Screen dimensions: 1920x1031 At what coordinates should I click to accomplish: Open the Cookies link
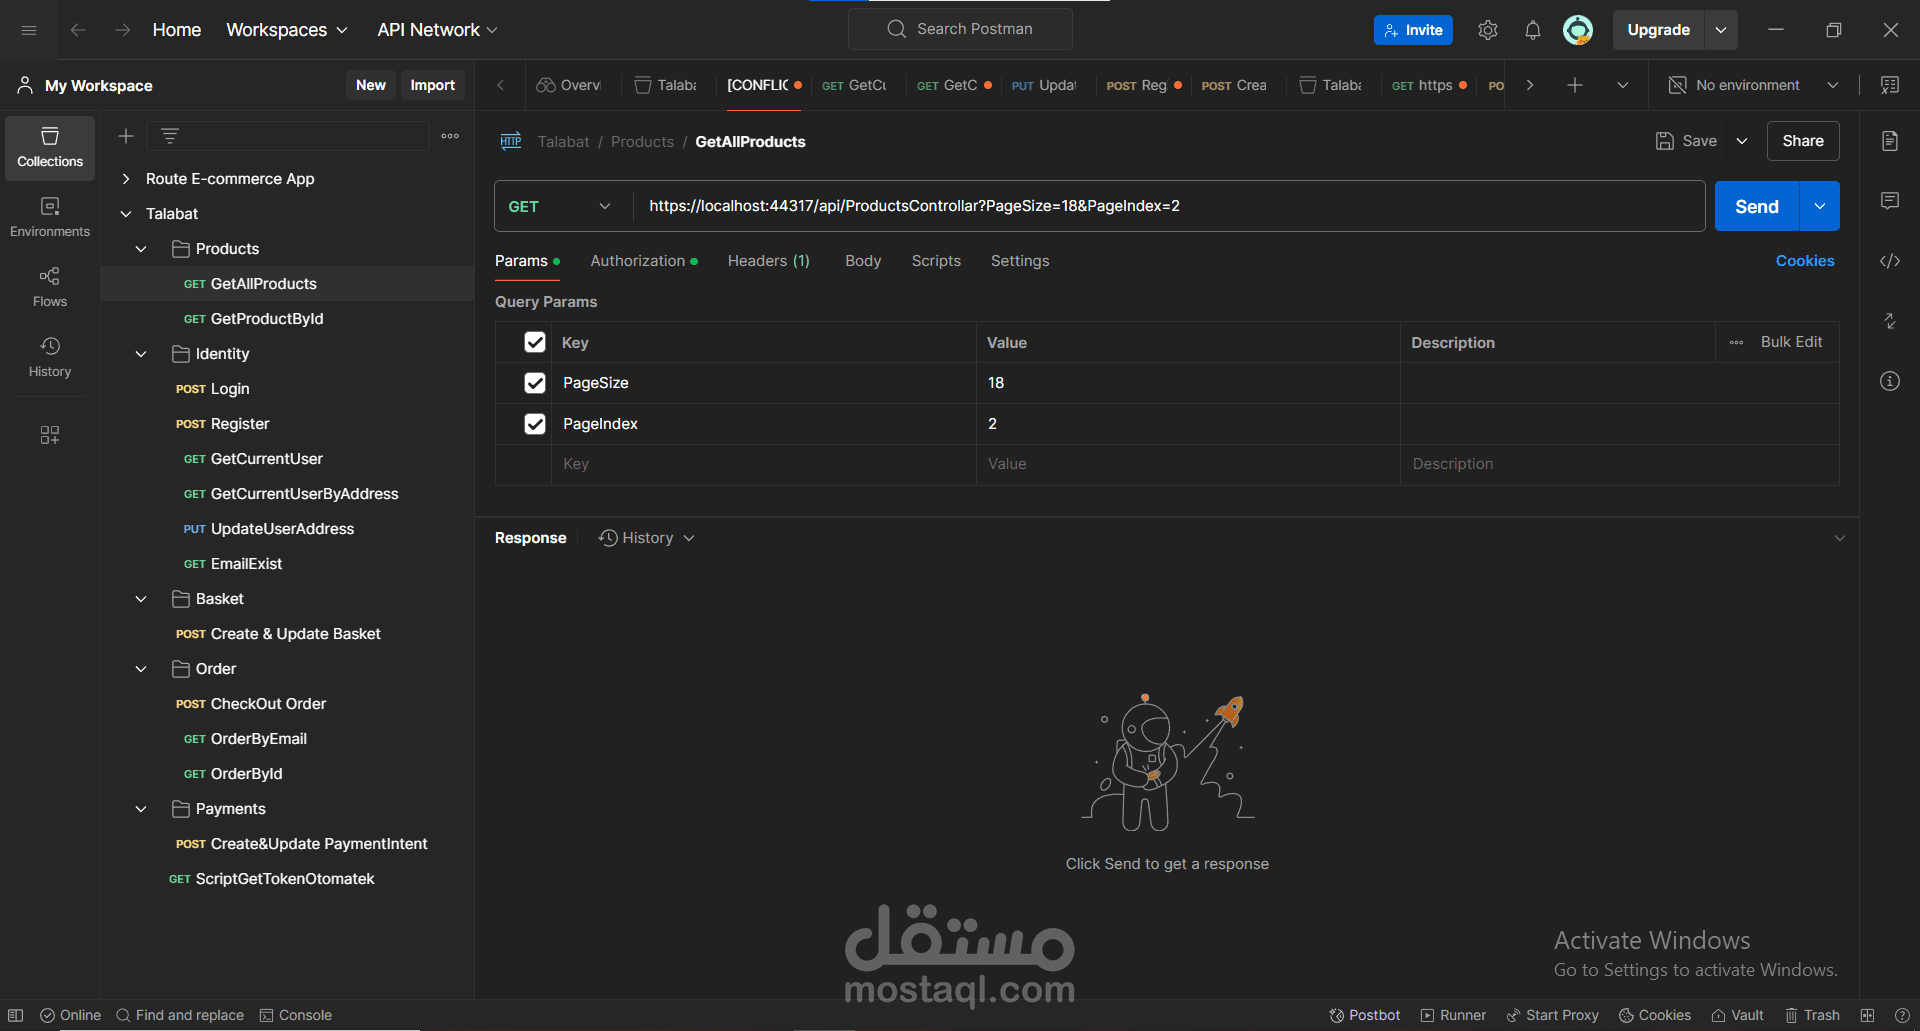[x=1805, y=261]
